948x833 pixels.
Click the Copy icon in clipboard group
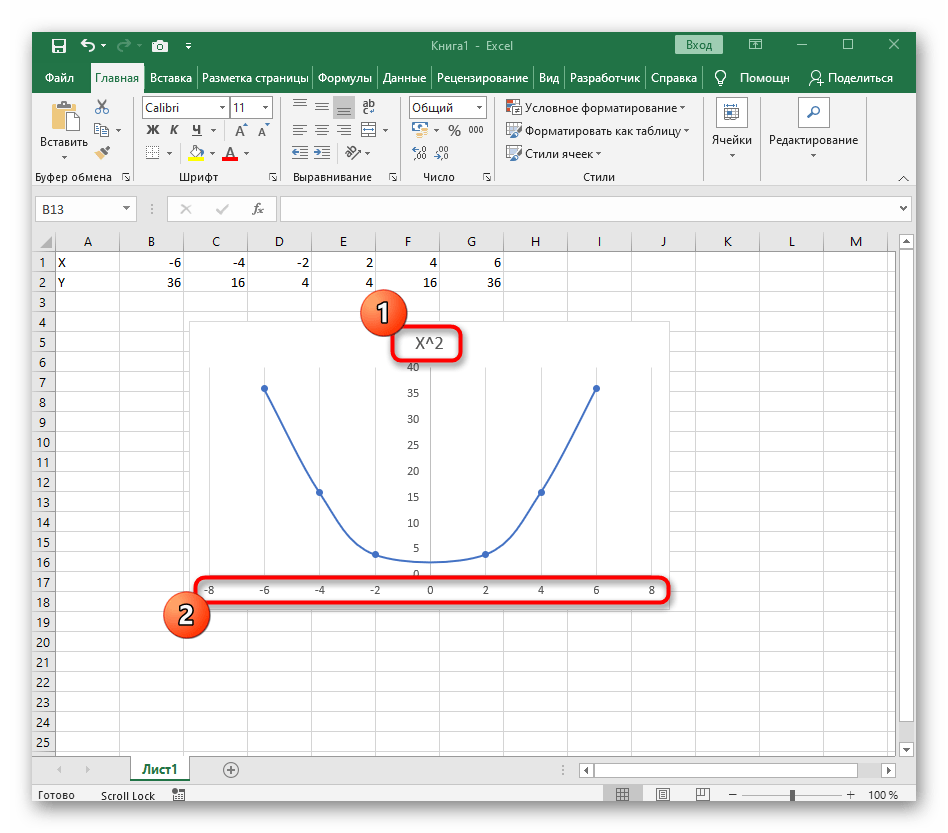(102, 130)
